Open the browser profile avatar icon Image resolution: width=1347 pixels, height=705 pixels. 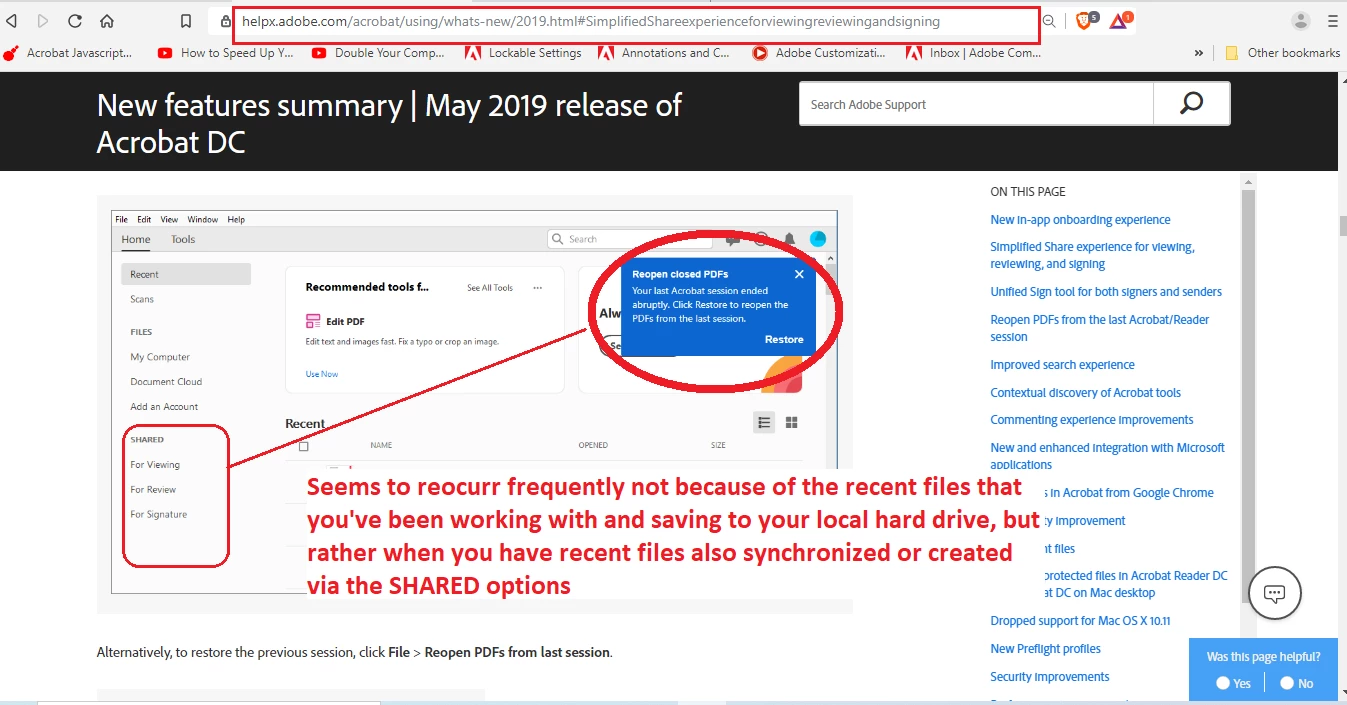1301,21
